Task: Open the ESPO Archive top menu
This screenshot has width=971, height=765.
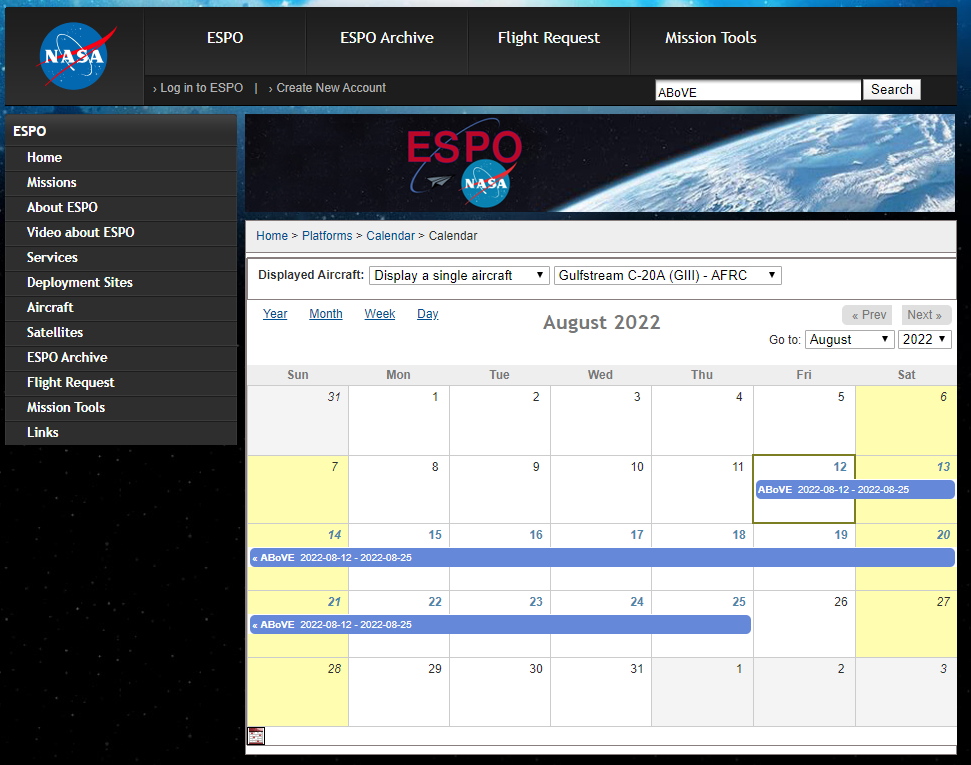Action: point(387,38)
